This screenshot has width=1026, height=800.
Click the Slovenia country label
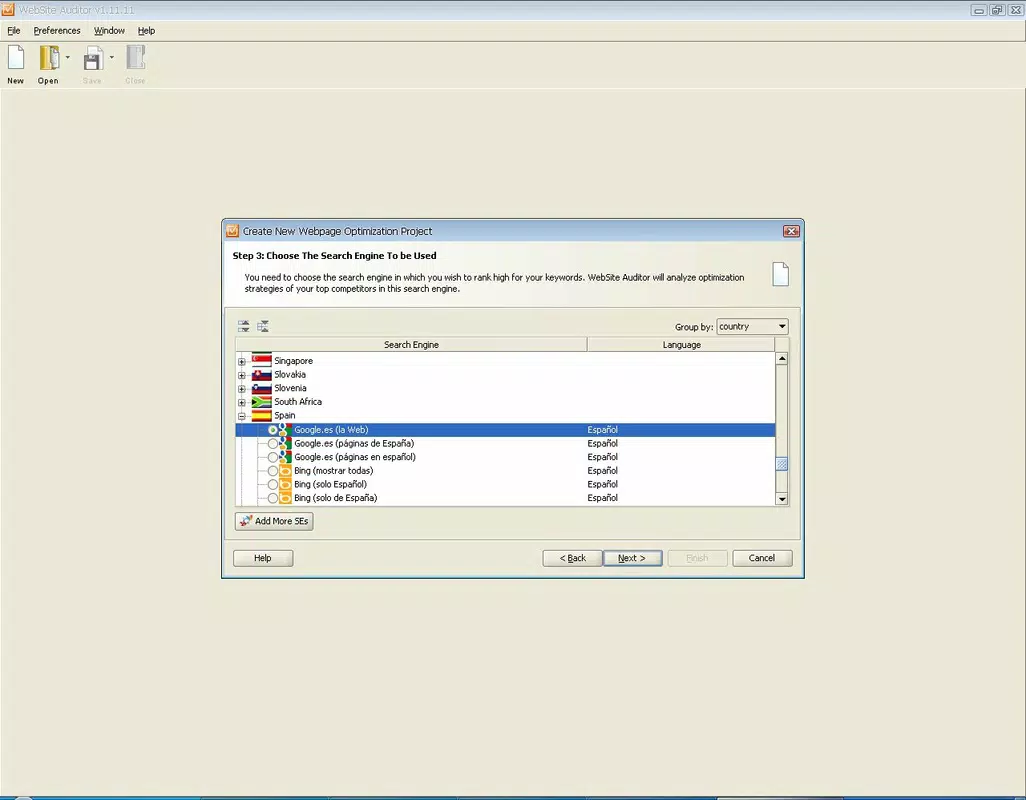[x=290, y=388]
